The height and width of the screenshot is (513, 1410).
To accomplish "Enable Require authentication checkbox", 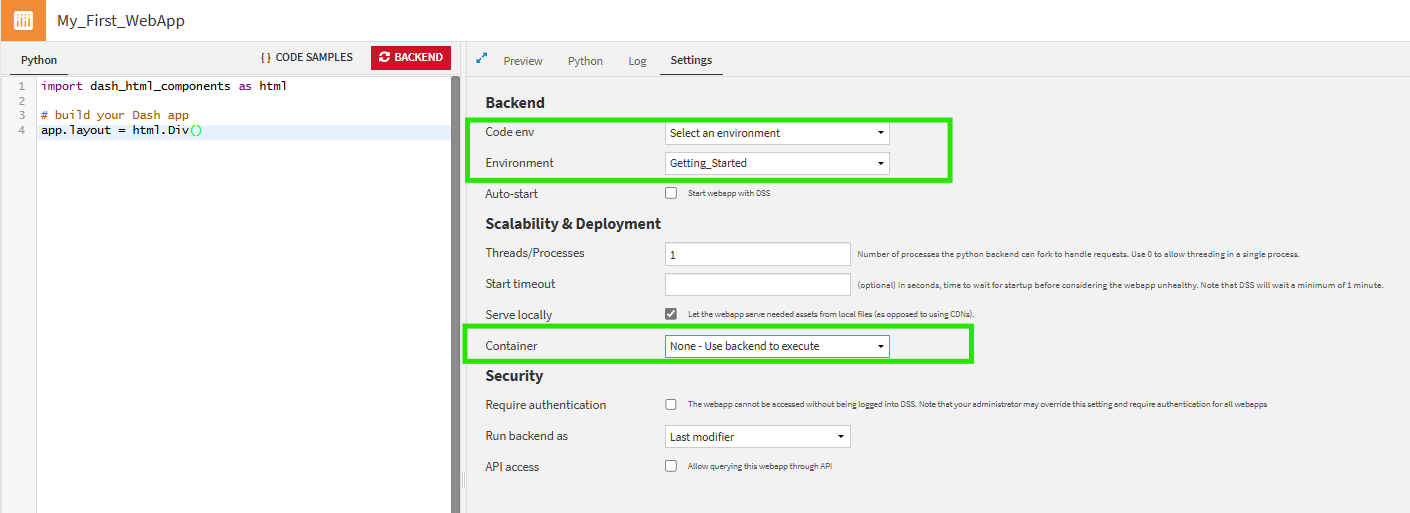I will (x=671, y=405).
